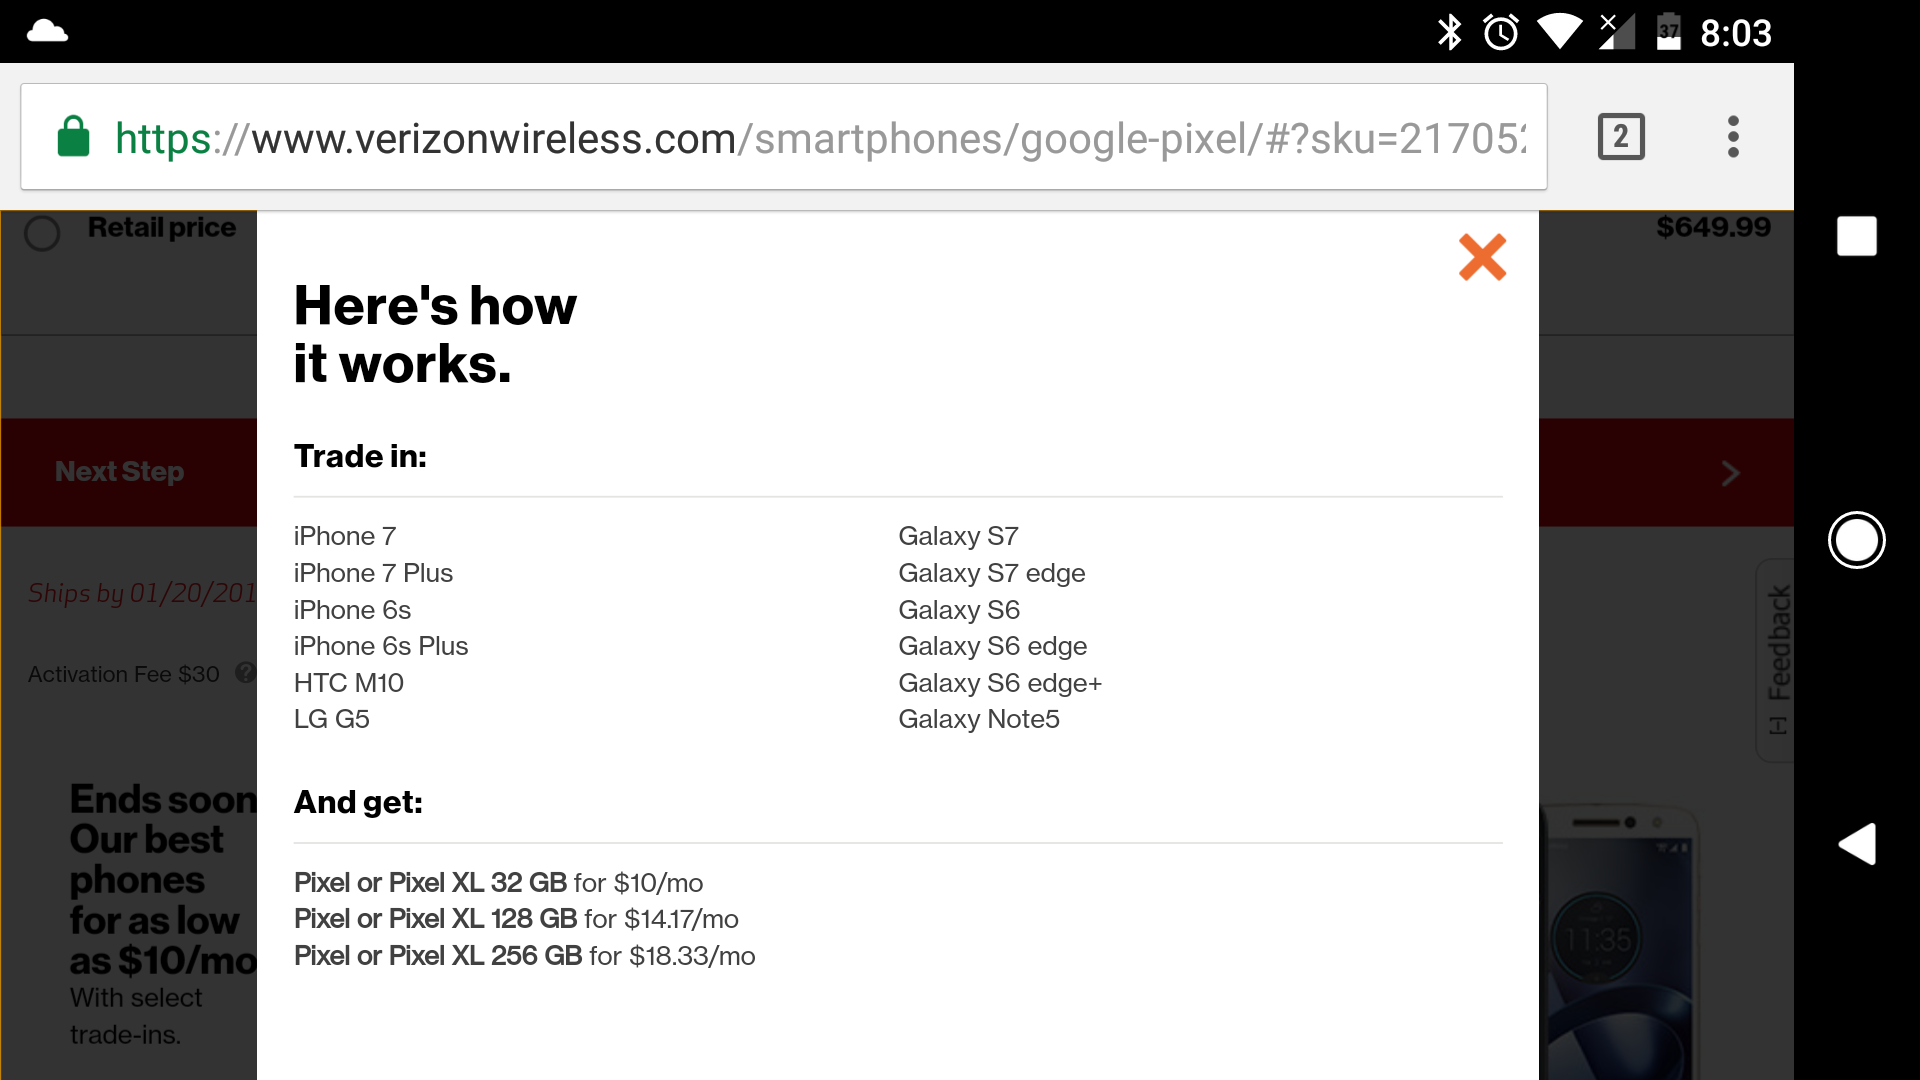Dismiss the popup with the orange X
The height and width of the screenshot is (1080, 1920).
pyautogui.click(x=1483, y=257)
